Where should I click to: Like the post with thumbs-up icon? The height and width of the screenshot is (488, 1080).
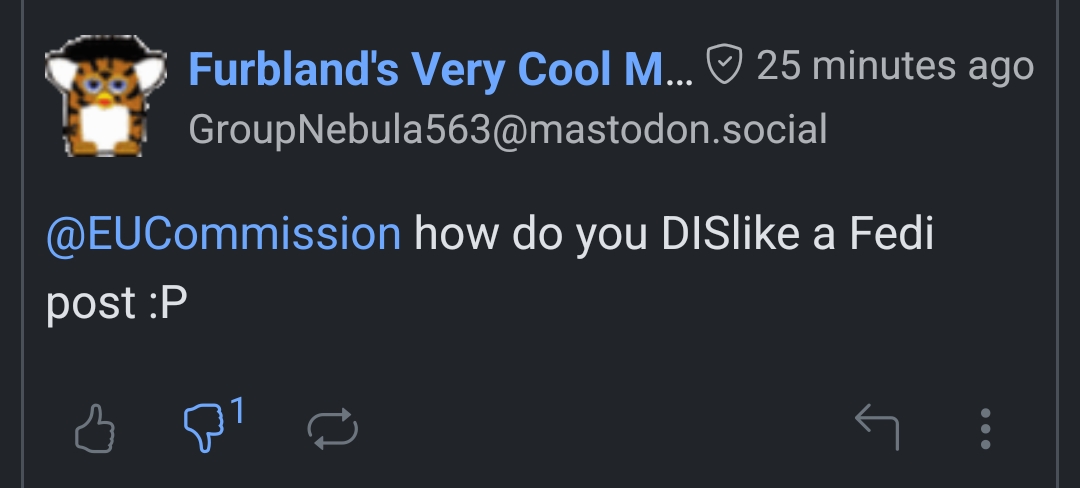click(x=96, y=430)
